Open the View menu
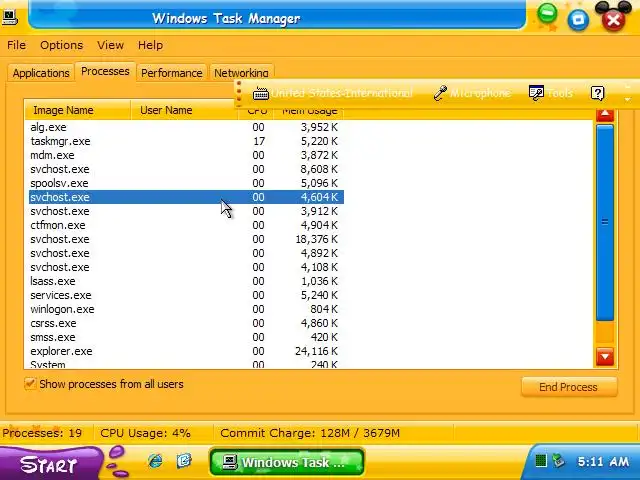Screen dimensions: 640x480 click(110, 45)
